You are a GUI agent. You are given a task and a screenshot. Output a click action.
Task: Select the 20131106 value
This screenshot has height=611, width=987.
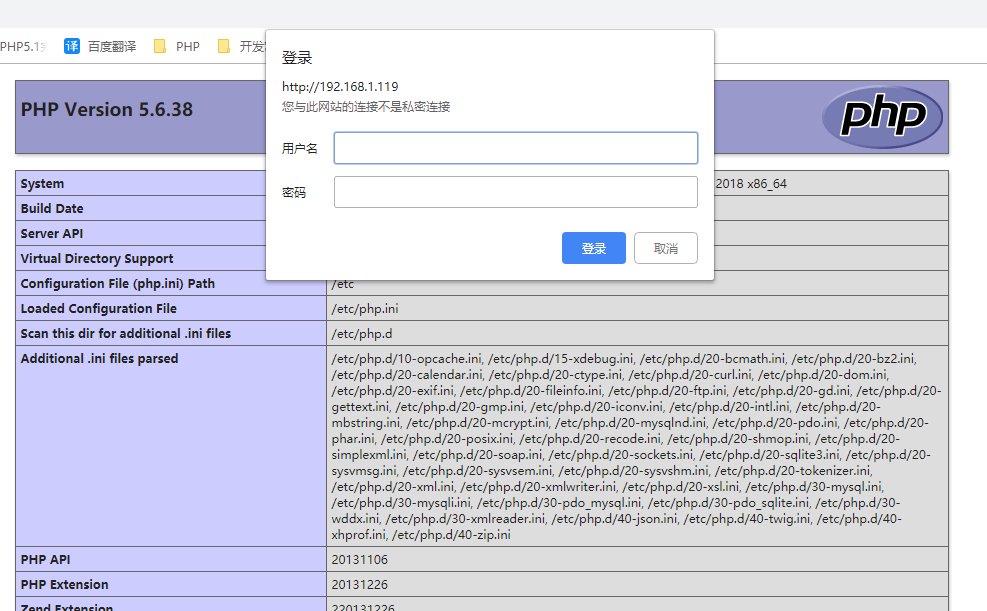[x=360, y=559]
